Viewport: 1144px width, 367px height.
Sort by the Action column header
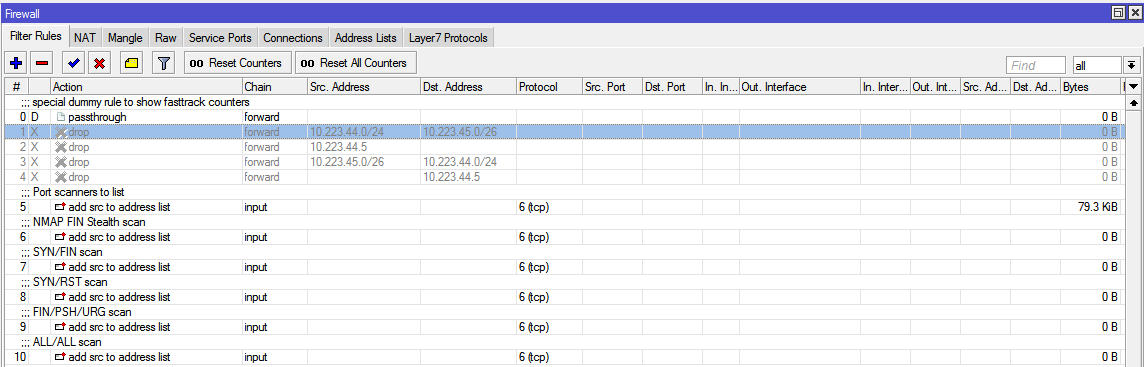pyautogui.click(x=146, y=87)
